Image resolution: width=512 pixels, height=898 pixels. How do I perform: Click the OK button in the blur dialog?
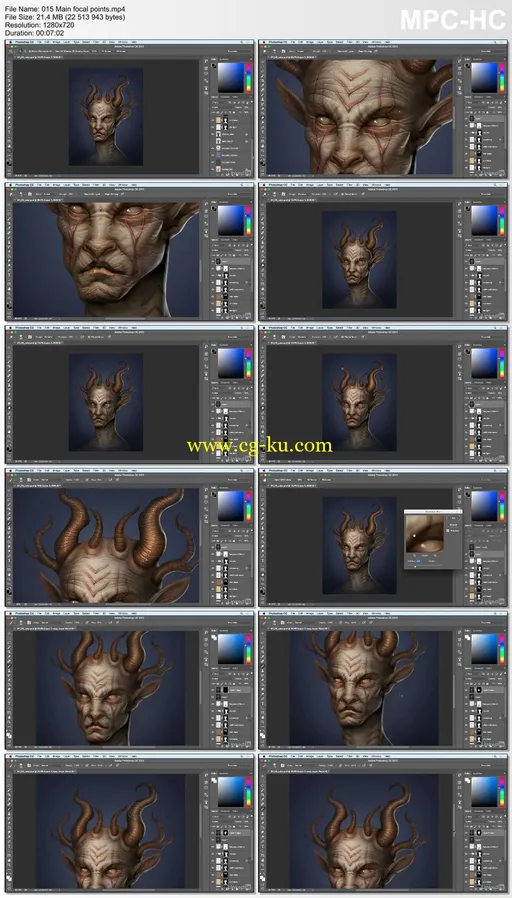pos(454,518)
